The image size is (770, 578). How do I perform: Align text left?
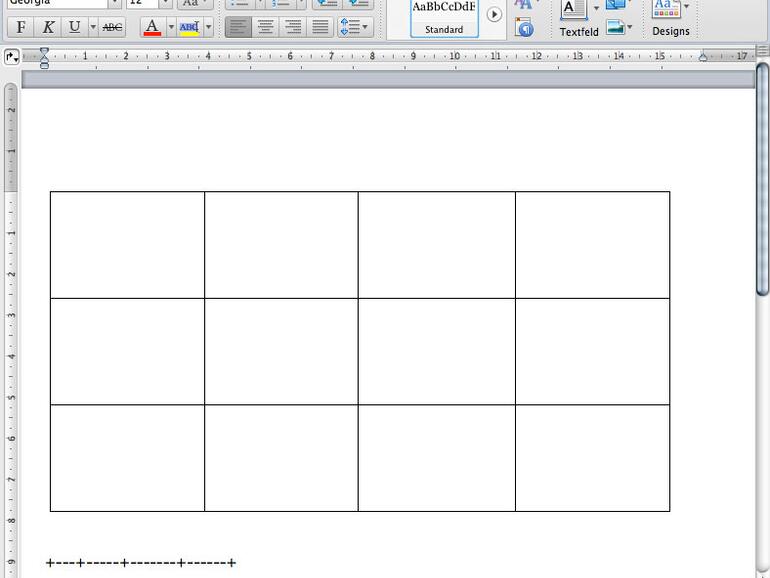238,27
